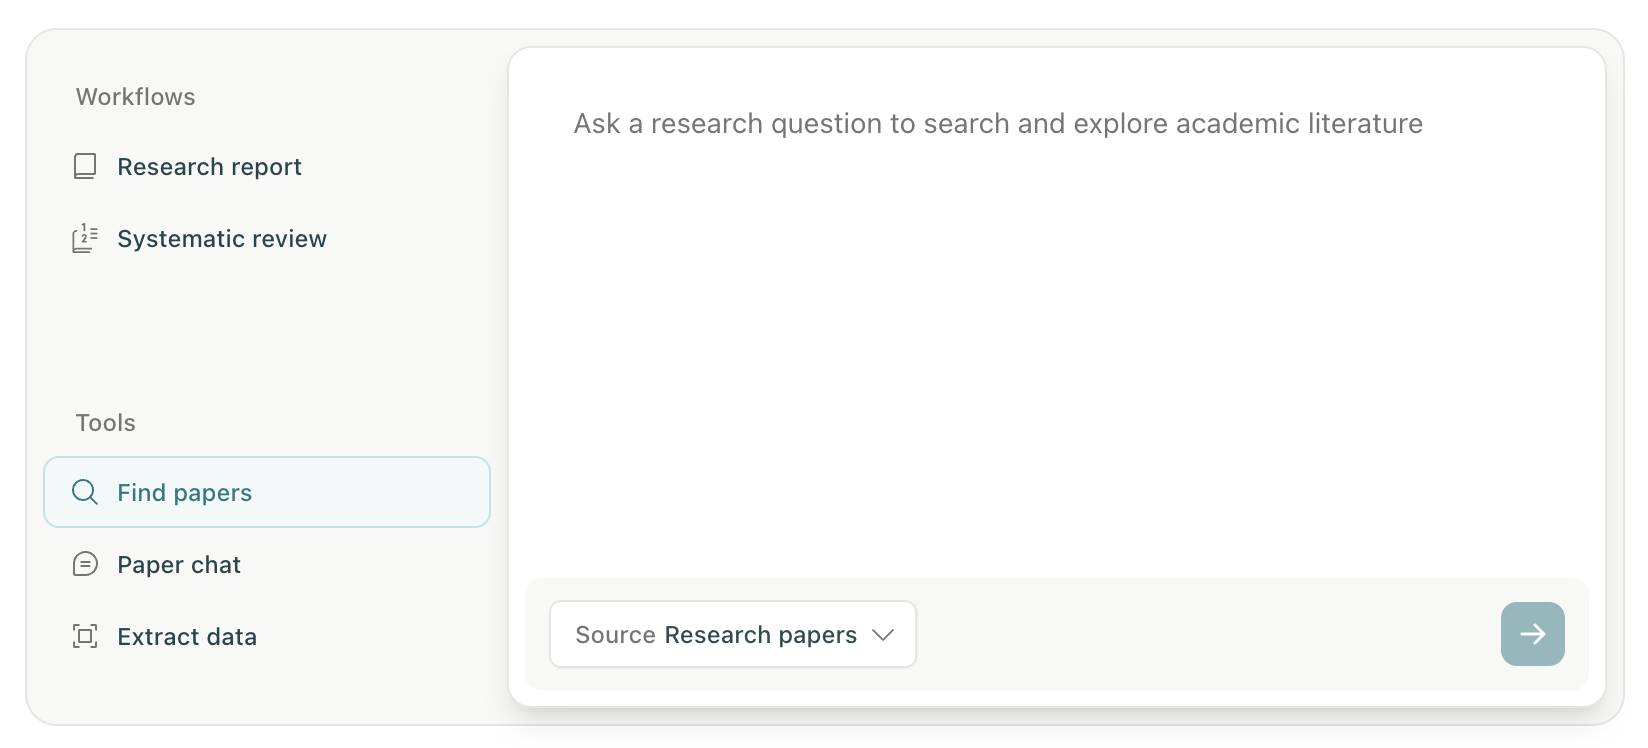
Task: Select the Systematic review workflow
Action: [222, 239]
